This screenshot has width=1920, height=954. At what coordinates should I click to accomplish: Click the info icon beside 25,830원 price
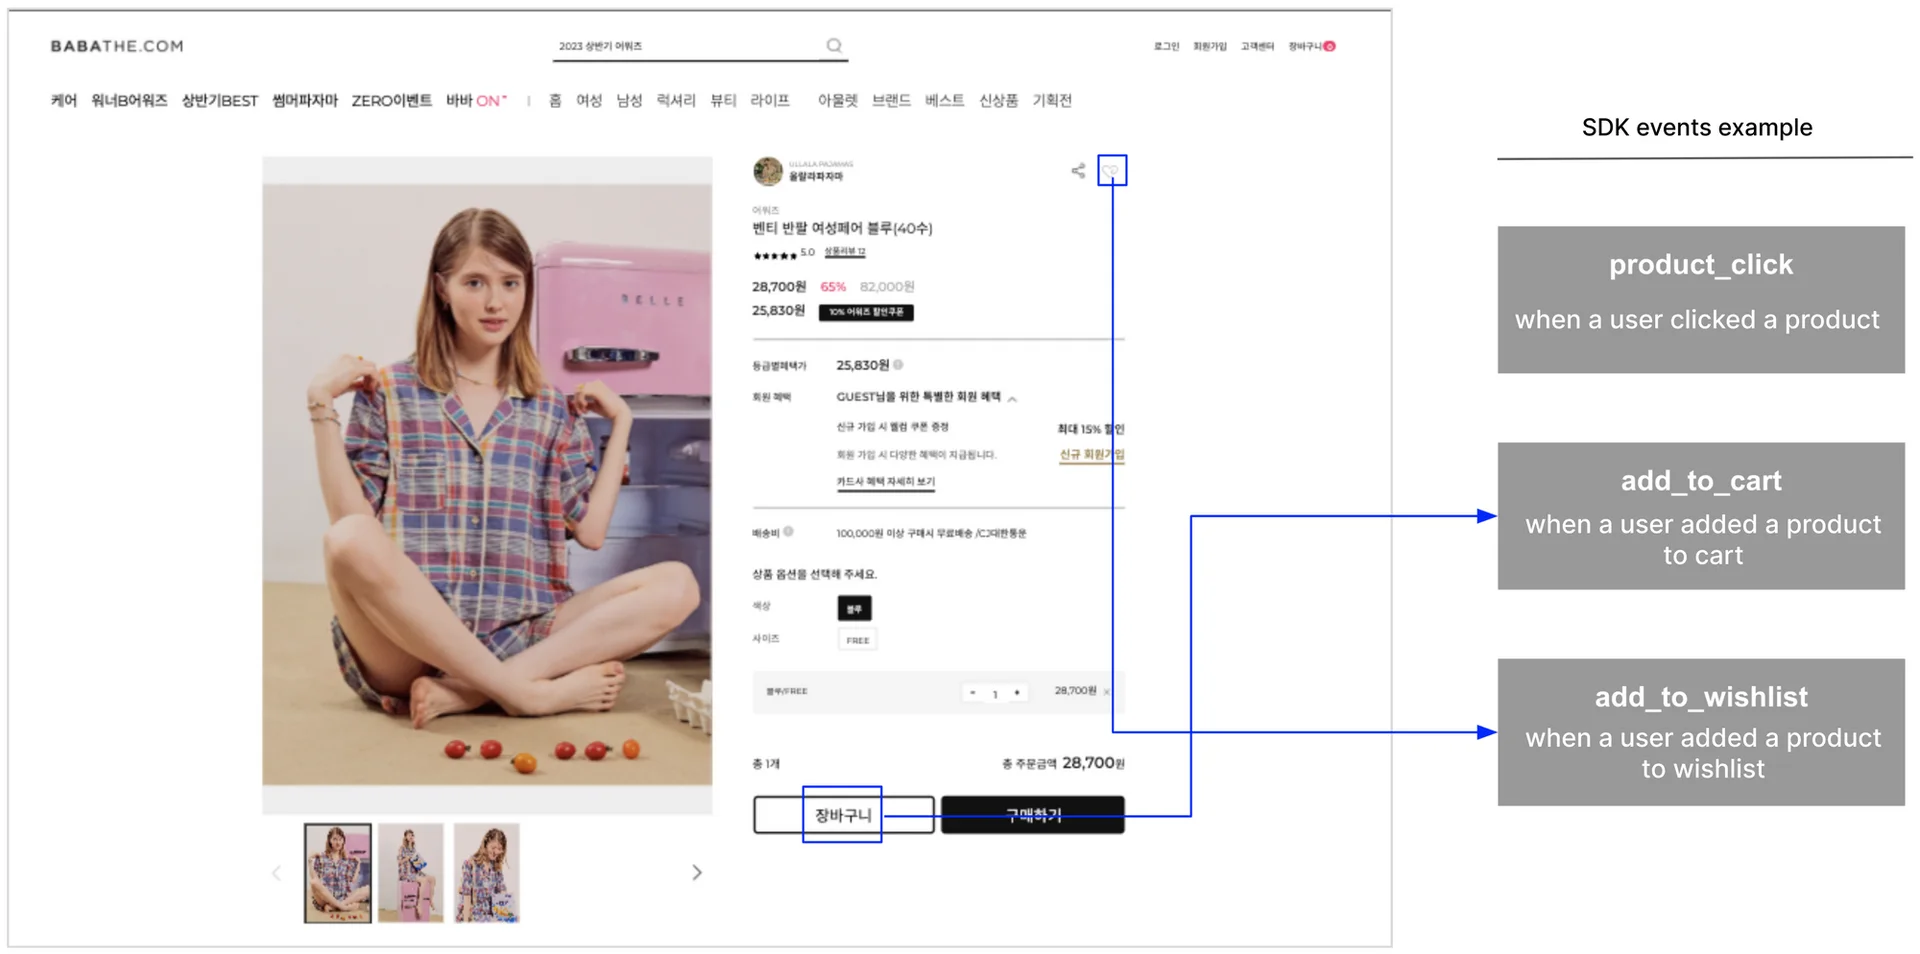pyautogui.click(x=898, y=365)
